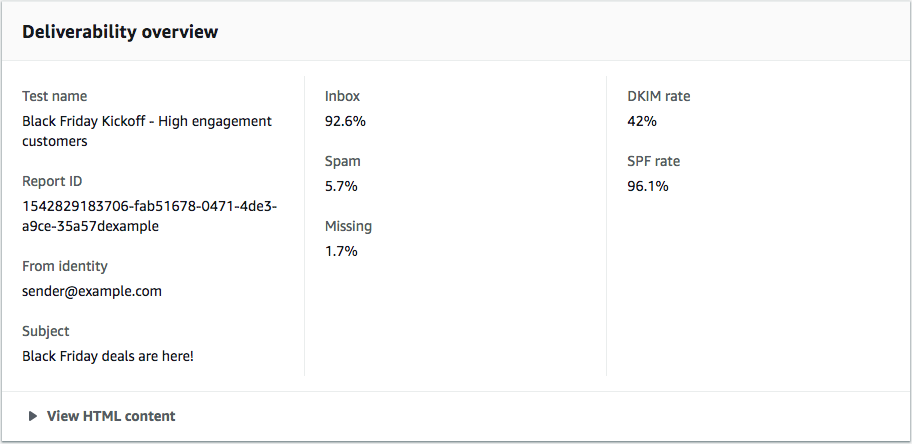The height and width of the screenshot is (444, 912).
Task: Click the Report ID label
Action: point(52,181)
